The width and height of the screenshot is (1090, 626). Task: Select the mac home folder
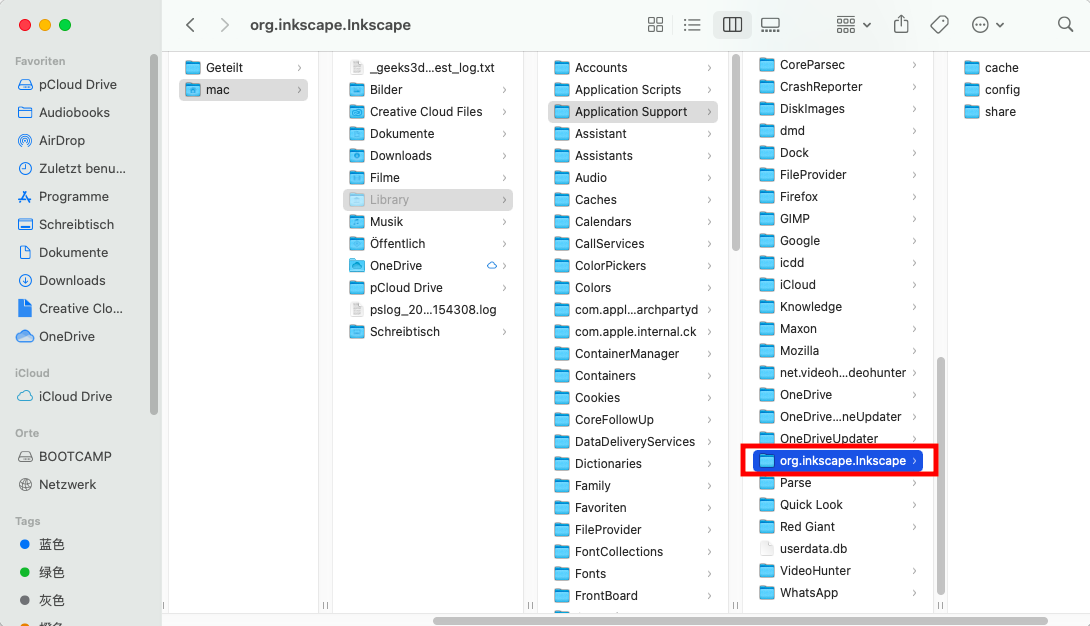coord(243,90)
